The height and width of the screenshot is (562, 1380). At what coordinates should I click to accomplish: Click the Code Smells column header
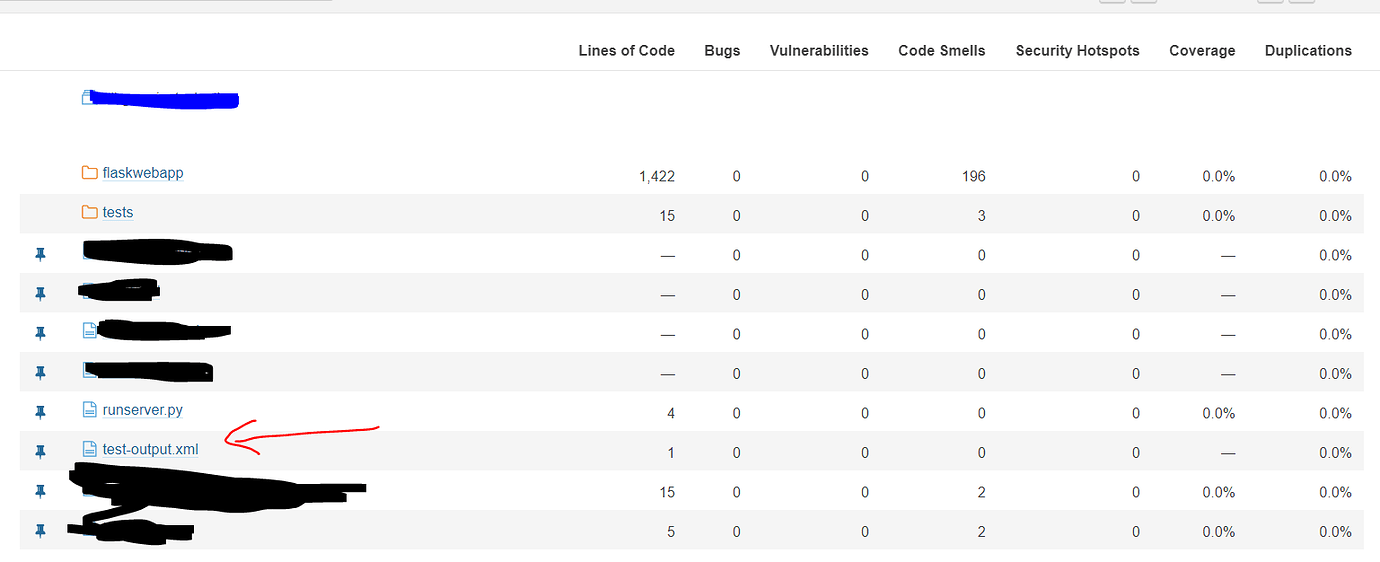(x=941, y=51)
